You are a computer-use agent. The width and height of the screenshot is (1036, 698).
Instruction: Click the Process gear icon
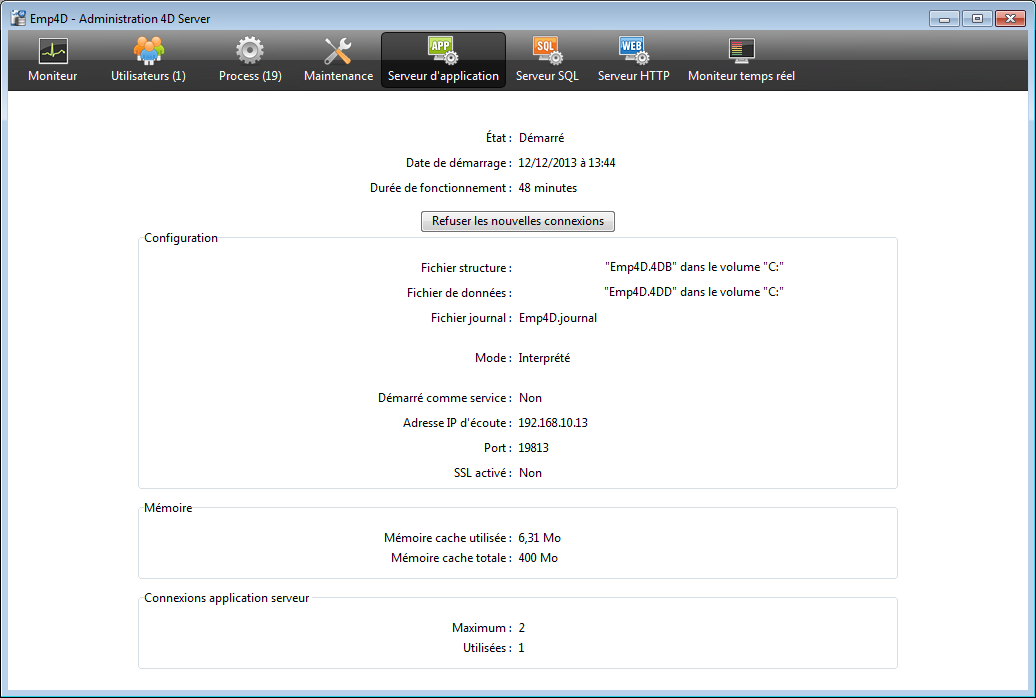(x=249, y=50)
